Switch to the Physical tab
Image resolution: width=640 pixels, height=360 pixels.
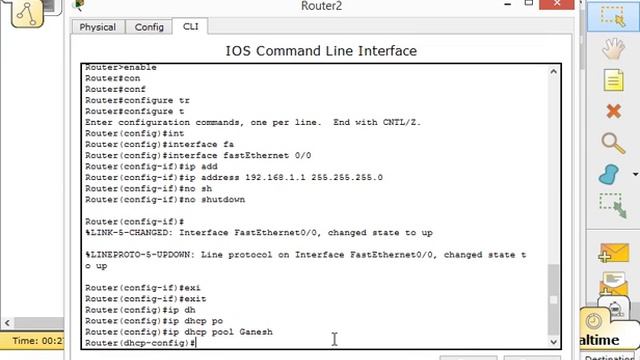tap(98, 27)
